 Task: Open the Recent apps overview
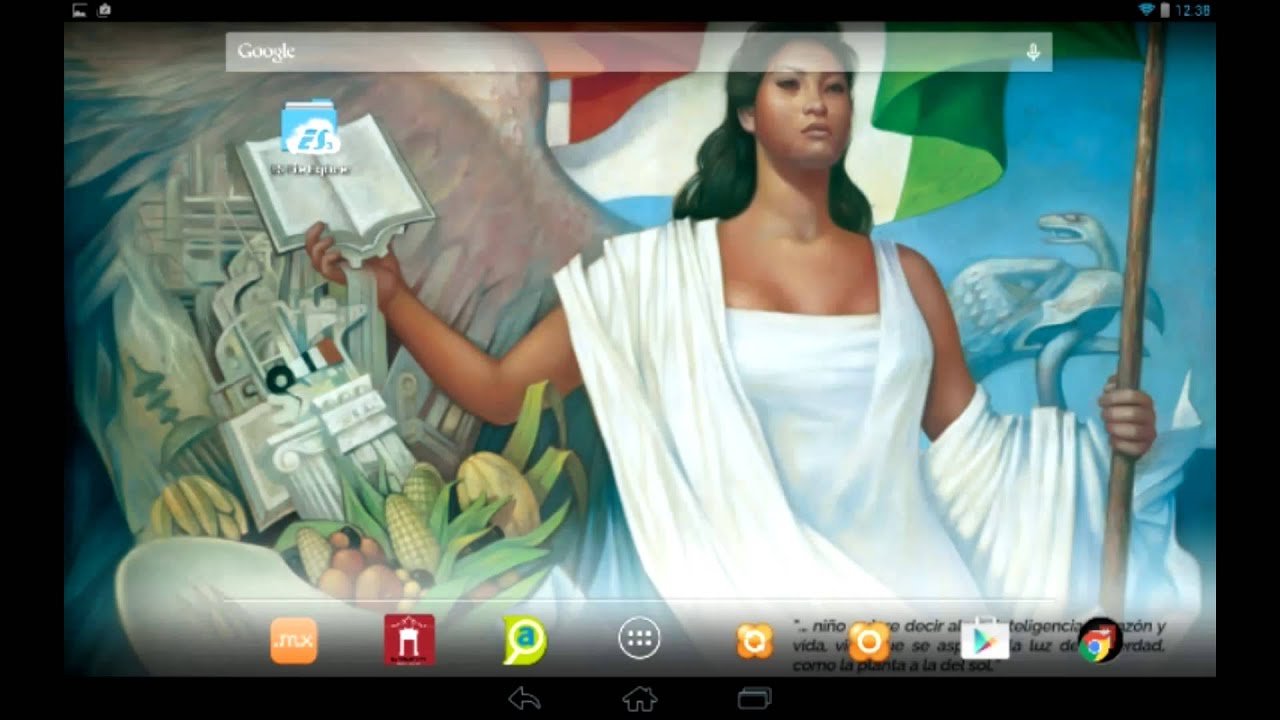(x=755, y=698)
